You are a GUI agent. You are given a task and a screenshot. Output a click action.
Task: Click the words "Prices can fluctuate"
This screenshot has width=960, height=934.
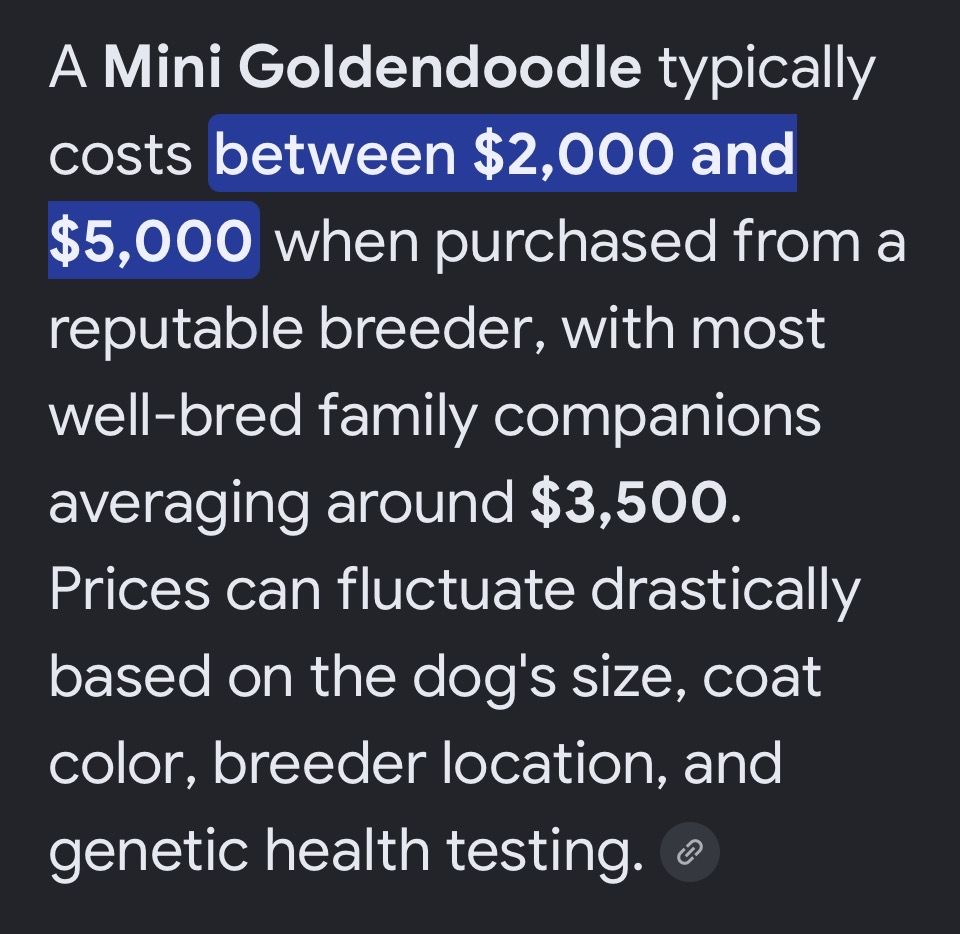pyautogui.click(x=312, y=589)
